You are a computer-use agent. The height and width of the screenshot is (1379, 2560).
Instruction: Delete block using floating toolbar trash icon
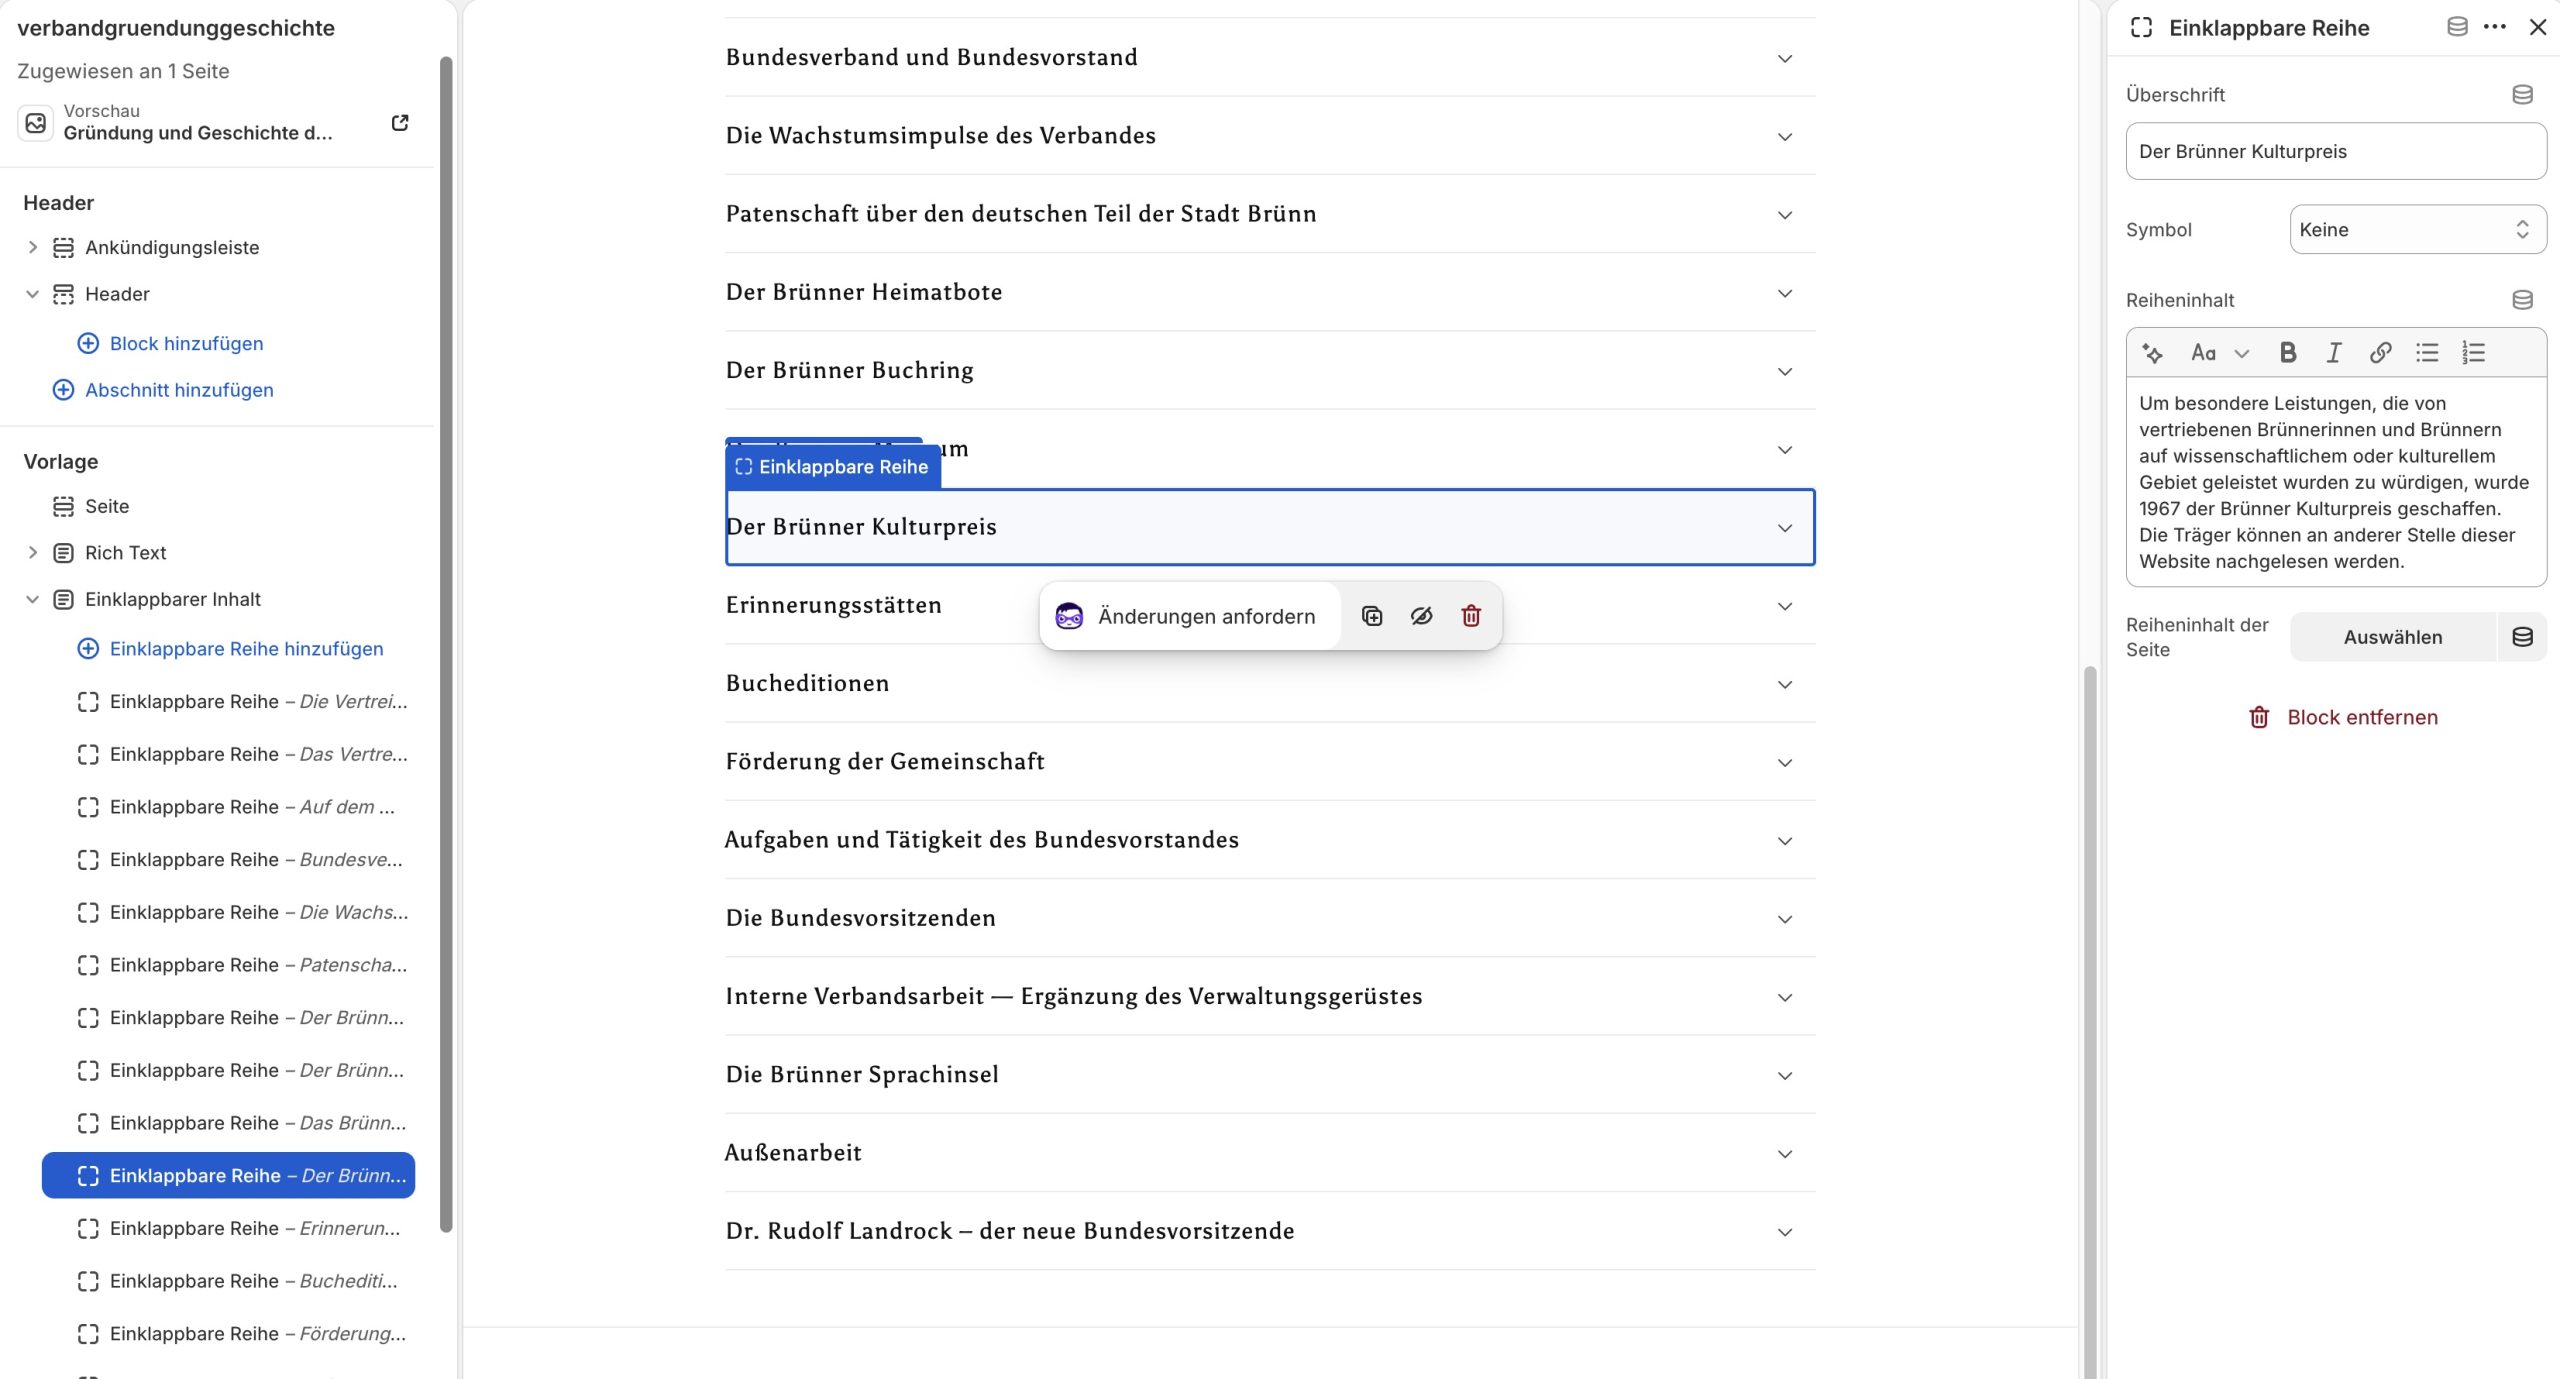1470,616
